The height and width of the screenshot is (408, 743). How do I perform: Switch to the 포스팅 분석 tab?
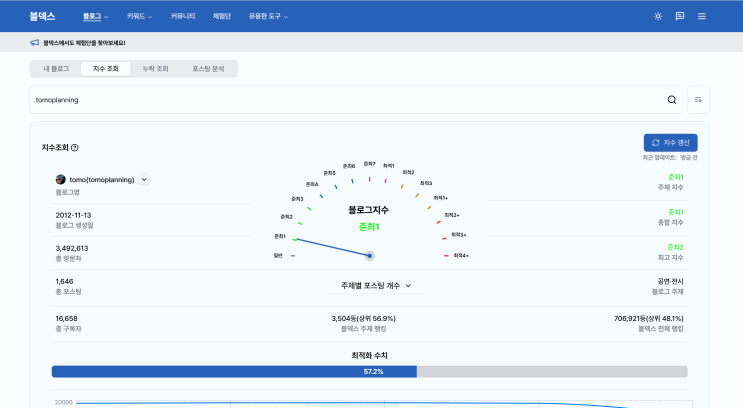click(208, 69)
